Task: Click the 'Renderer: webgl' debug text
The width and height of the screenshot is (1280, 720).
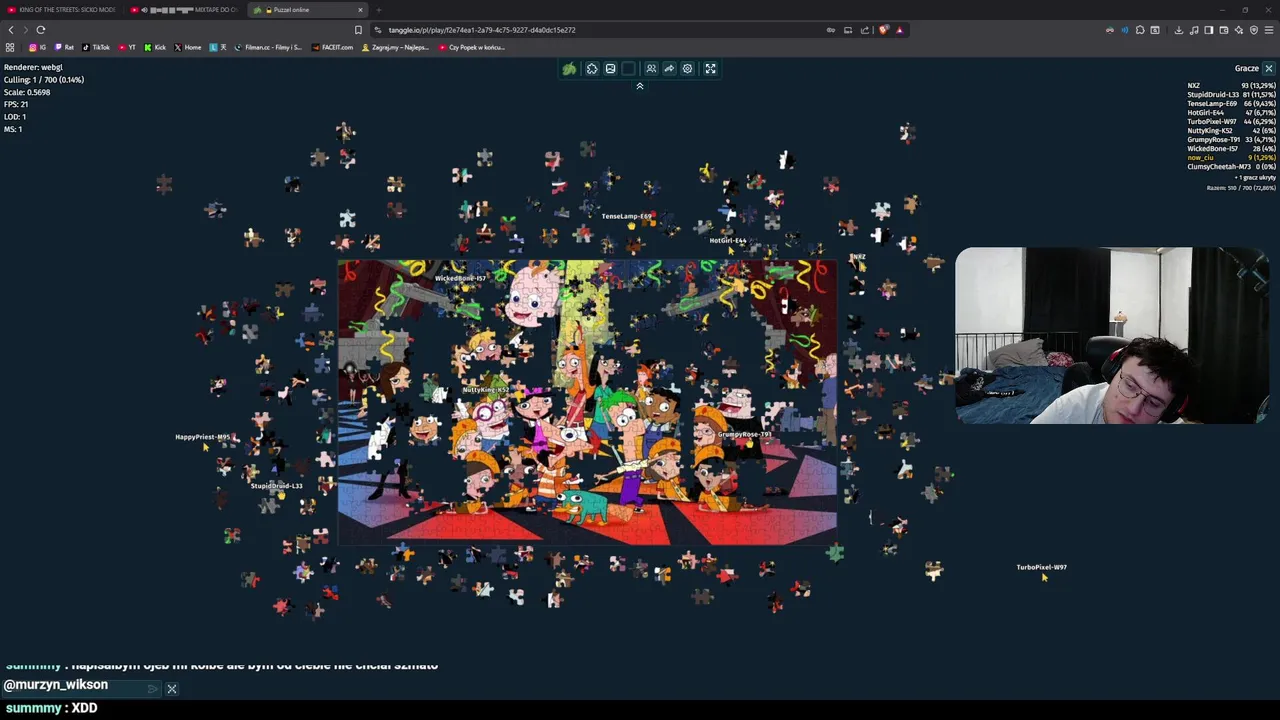Action: [x=33, y=67]
